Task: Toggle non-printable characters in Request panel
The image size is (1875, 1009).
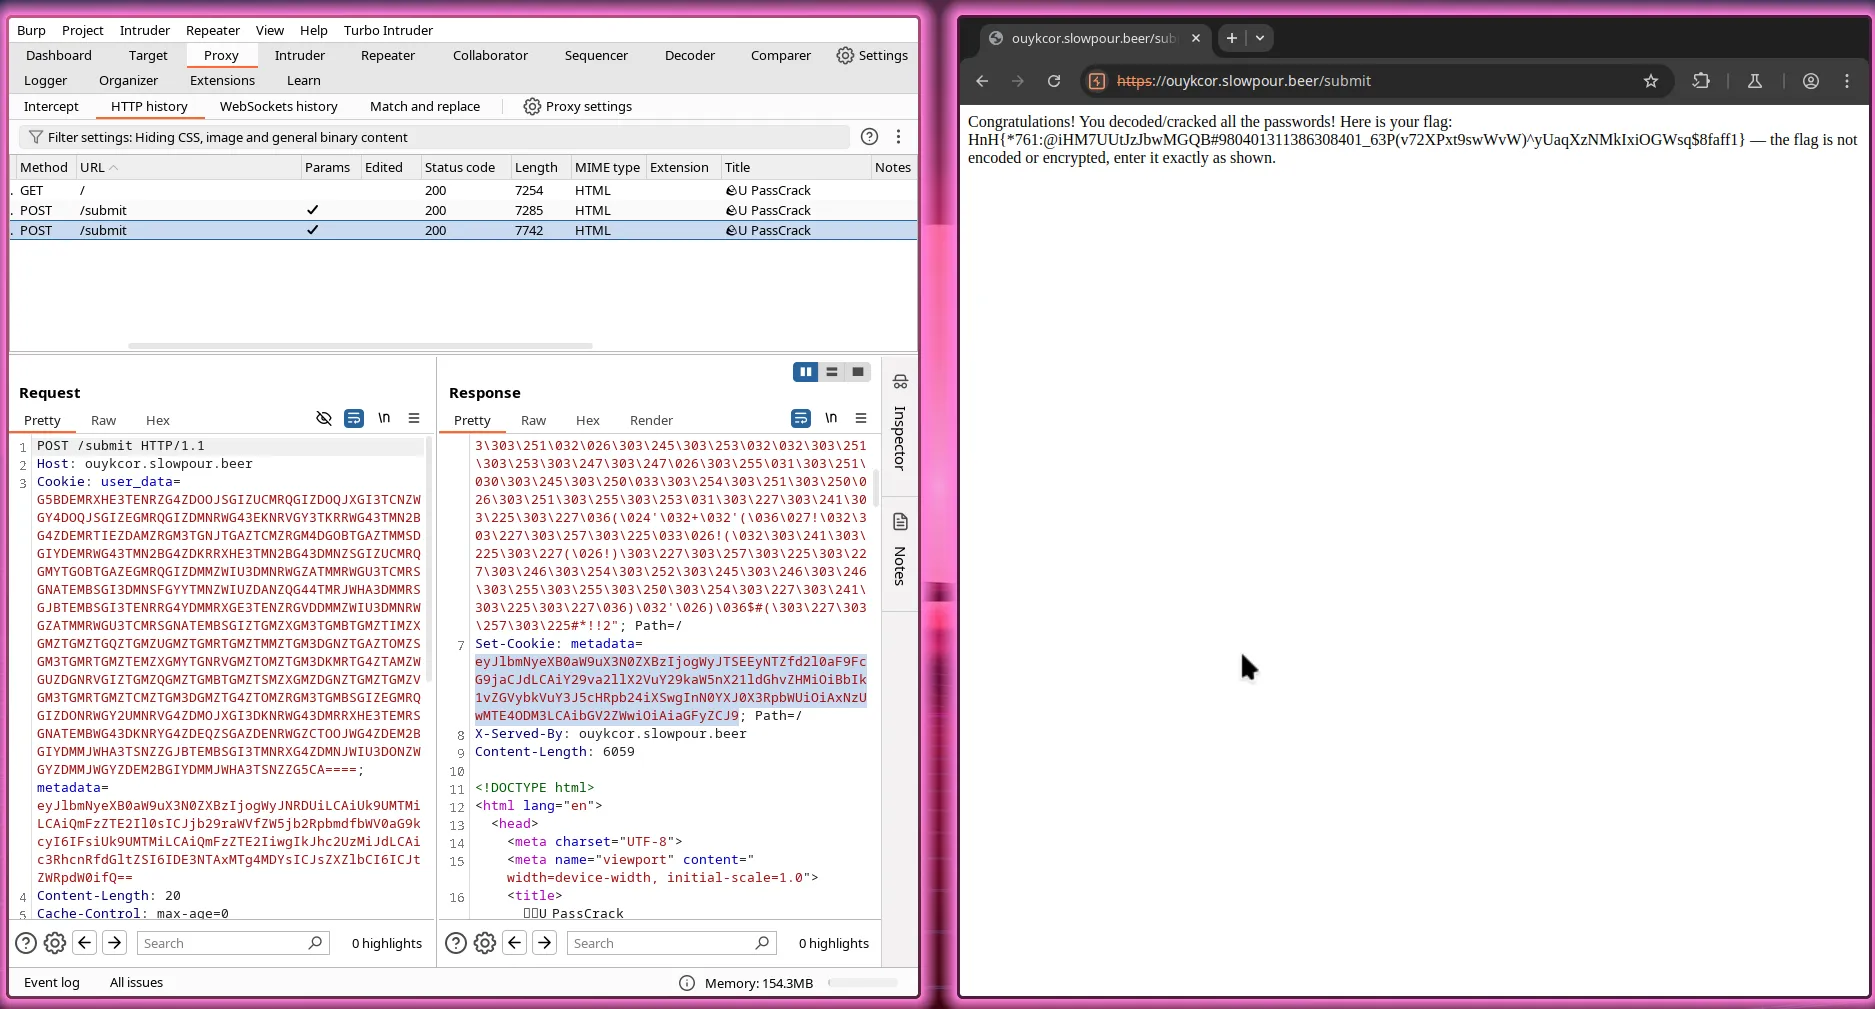Action: pos(384,419)
